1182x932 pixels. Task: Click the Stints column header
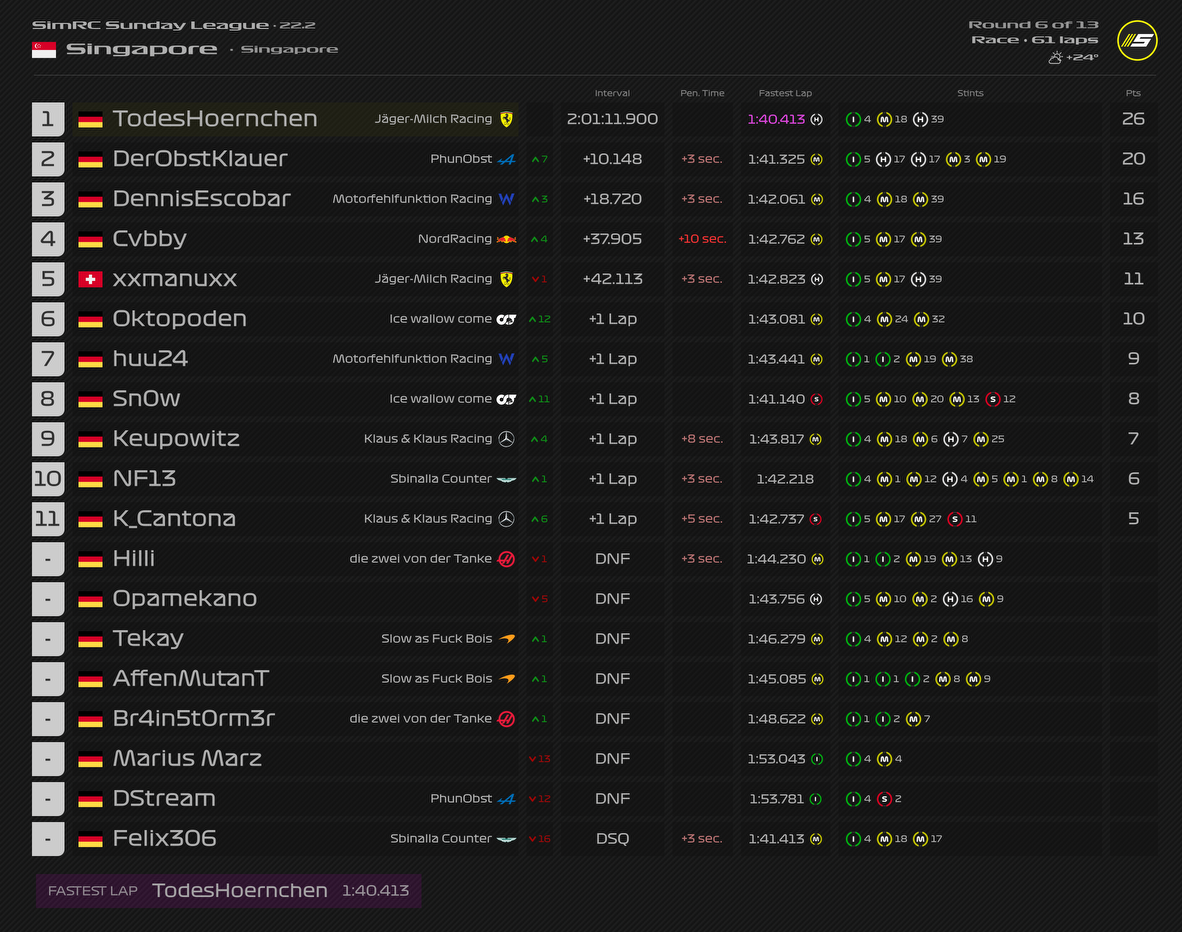coord(970,93)
